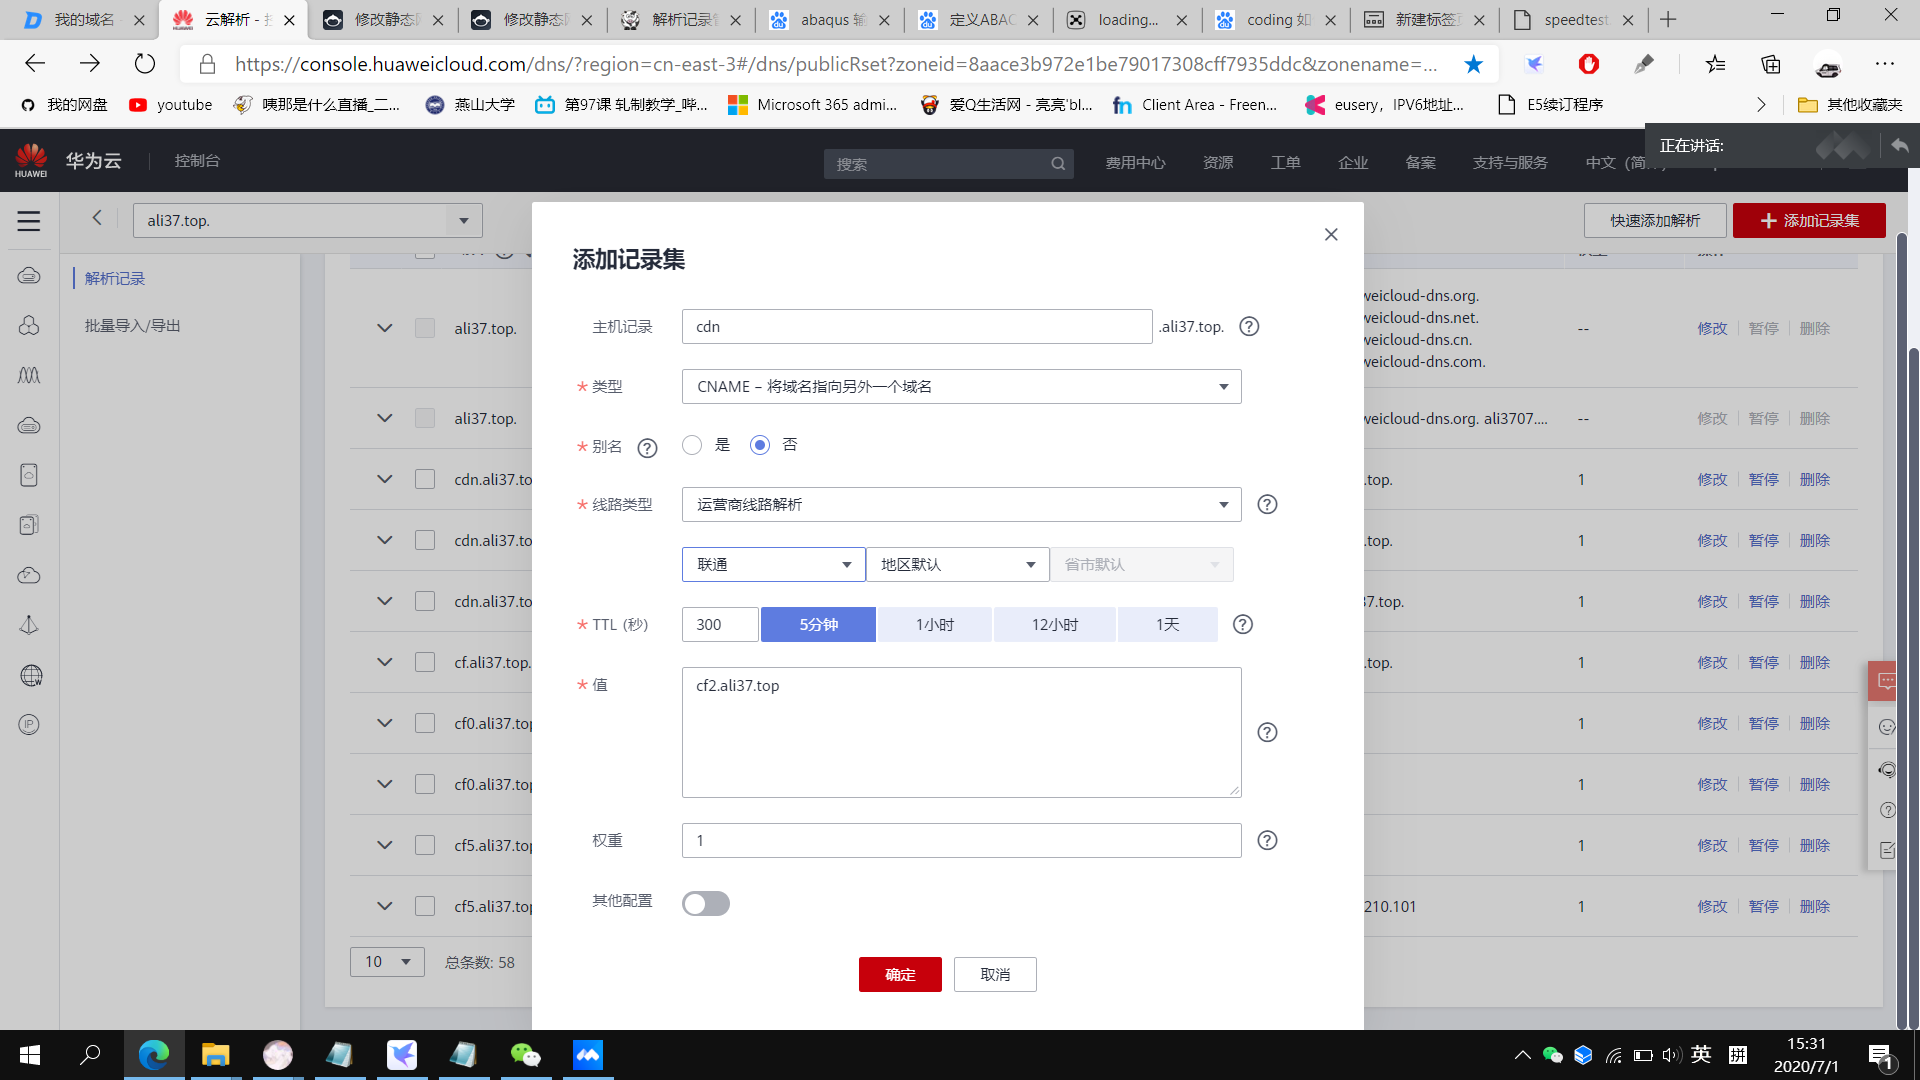Open the 联通 carrier dropdown
The width and height of the screenshot is (1920, 1080).
pyautogui.click(x=773, y=565)
